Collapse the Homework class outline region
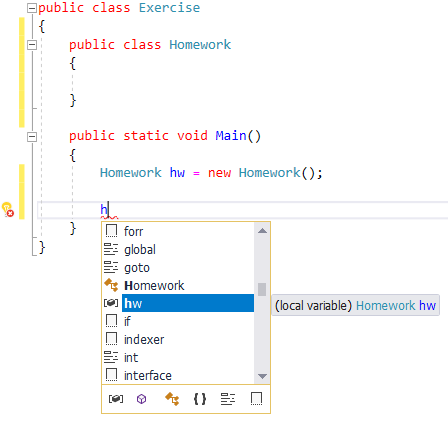The height and width of the screenshot is (426, 448). 32,45
